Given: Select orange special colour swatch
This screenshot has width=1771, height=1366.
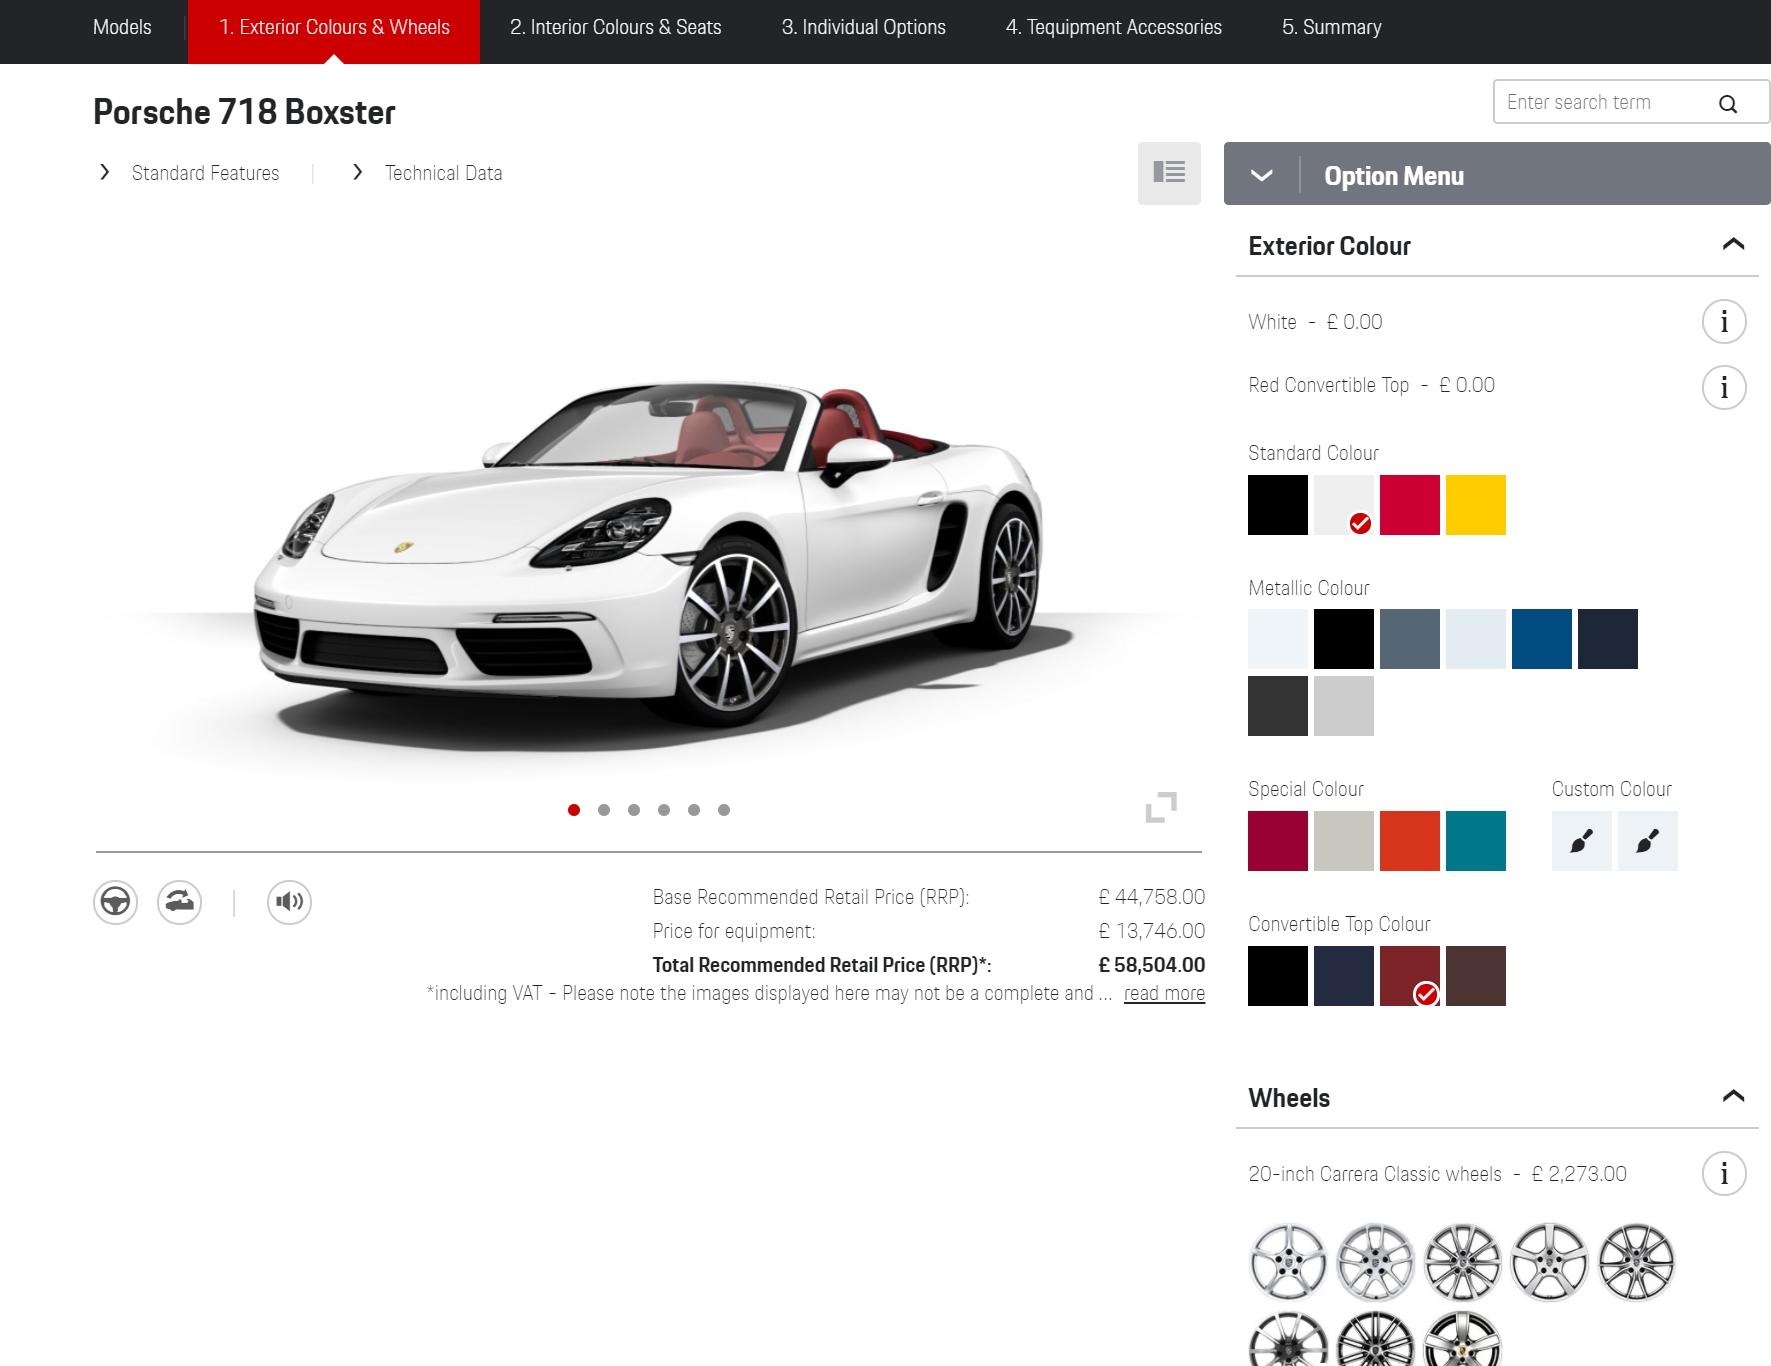Looking at the screenshot, I should tap(1410, 841).
